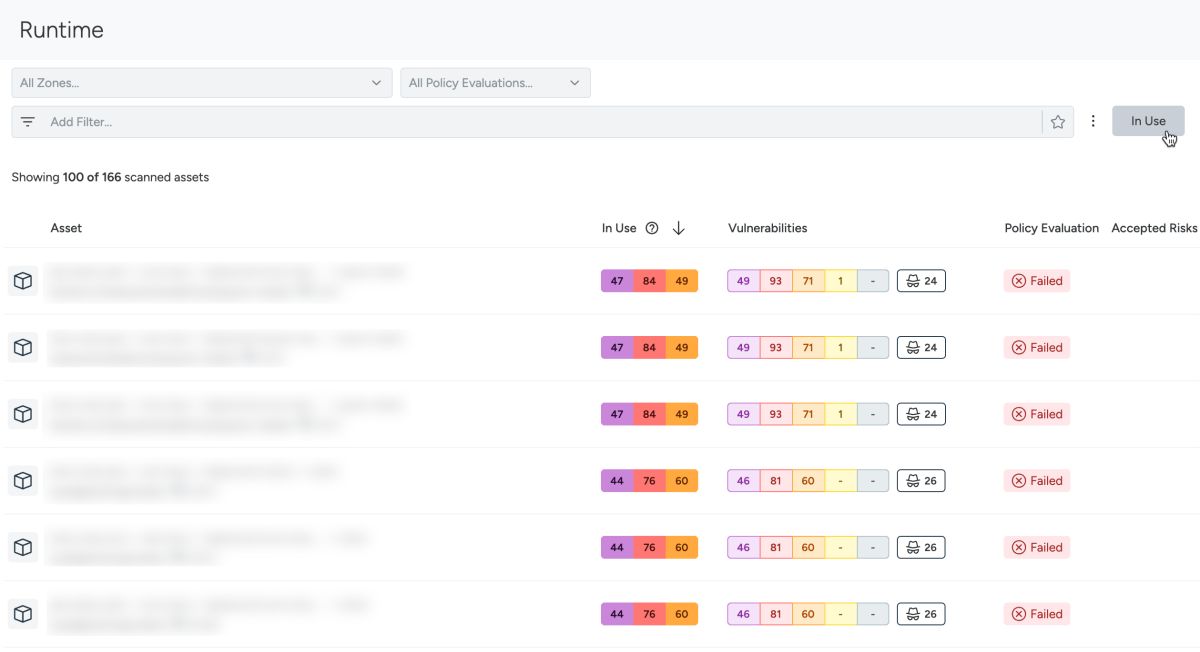Click the Failed status in the first row
The width and height of the screenshot is (1200, 652).
click(x=1037, y=281)
